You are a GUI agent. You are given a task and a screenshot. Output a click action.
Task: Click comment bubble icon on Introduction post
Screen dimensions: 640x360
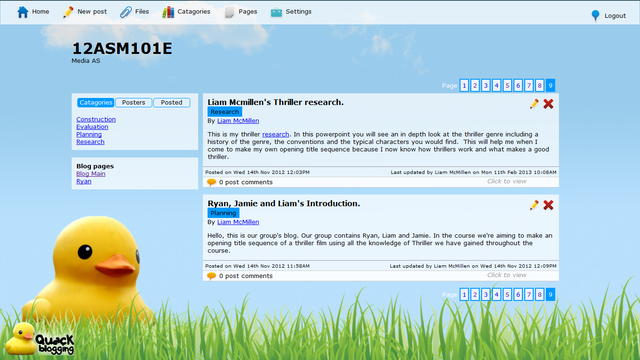(211, 276)
